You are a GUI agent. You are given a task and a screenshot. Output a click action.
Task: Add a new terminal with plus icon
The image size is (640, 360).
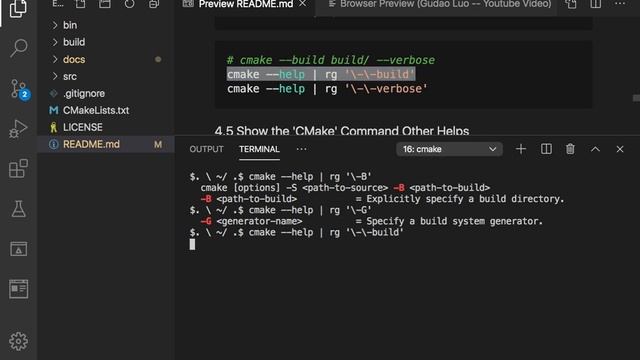click(521, 149)
